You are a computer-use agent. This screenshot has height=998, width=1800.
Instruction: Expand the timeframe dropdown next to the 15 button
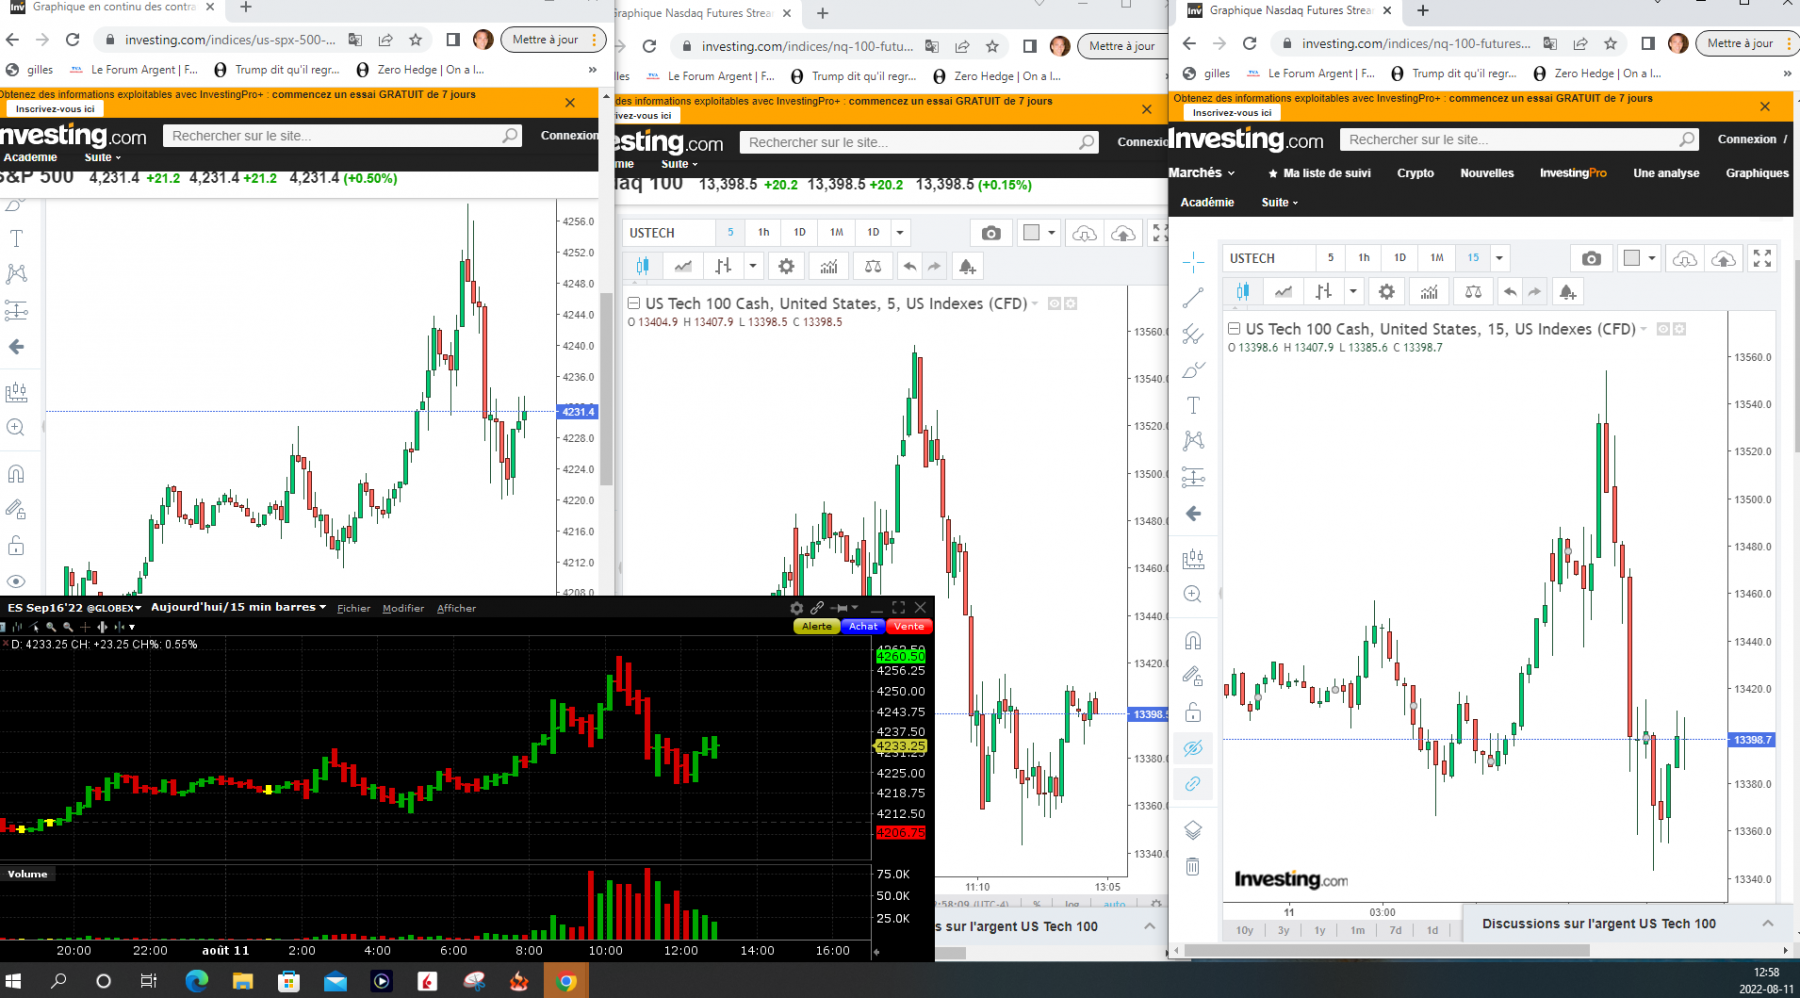1499,258
